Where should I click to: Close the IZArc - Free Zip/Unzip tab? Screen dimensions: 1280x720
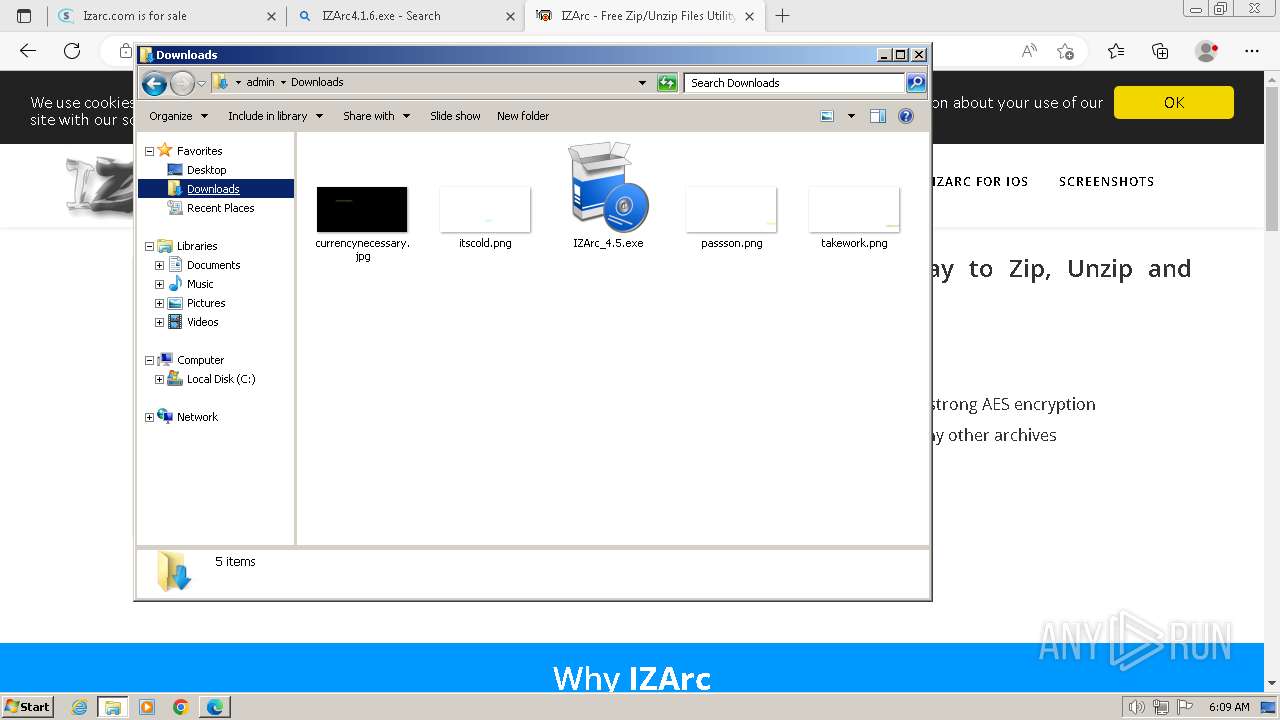(749, 16)
